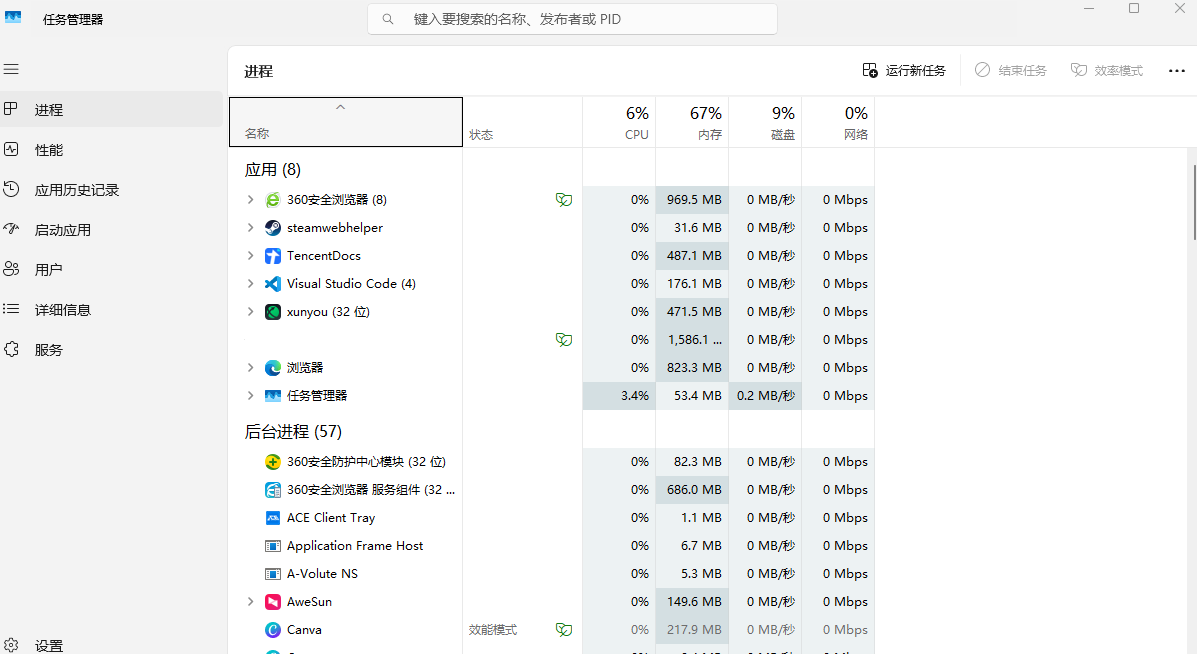Expand the Visual Studio Code (4) group
The image size is (1197, 654).
[250, 284]
